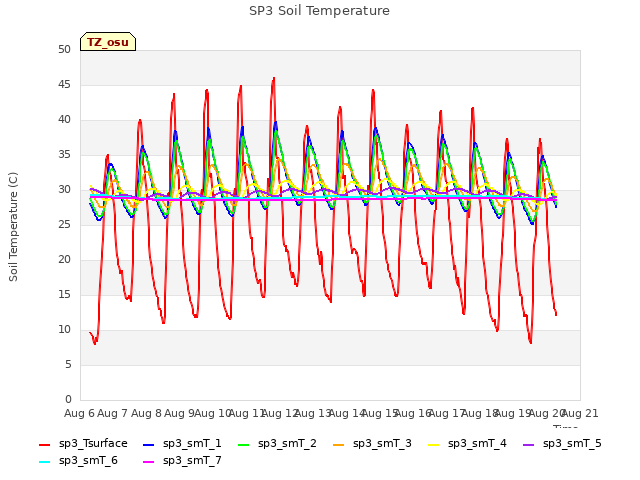The width and height of the screenshot is (640, 480).
Task: Click the yellow sp3_smT_4 legend swatch
Action: 433,444
